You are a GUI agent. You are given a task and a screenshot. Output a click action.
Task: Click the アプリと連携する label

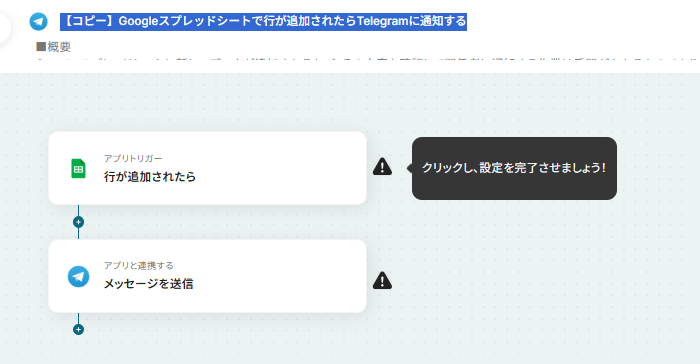click(x=139, y=266)
